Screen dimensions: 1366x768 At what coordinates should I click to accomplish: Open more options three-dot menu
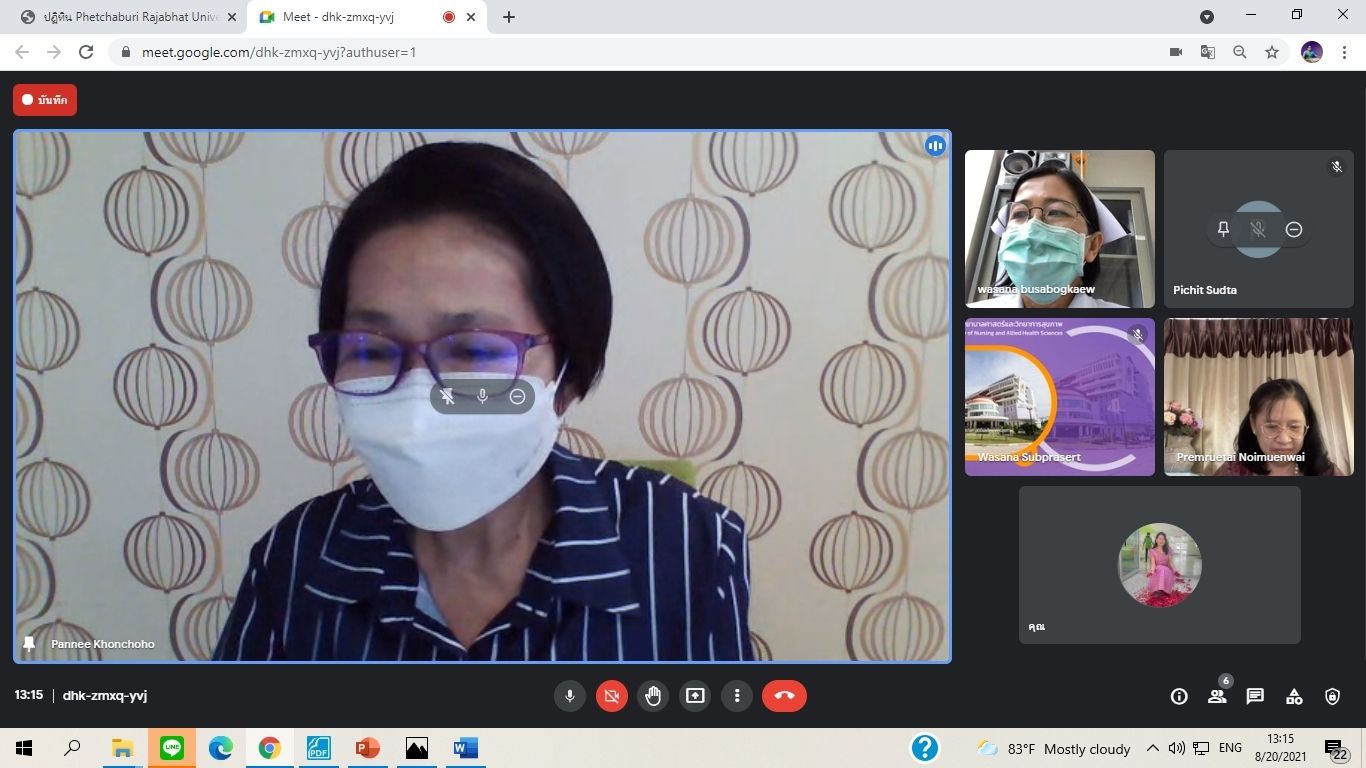(x=737, y=696)
